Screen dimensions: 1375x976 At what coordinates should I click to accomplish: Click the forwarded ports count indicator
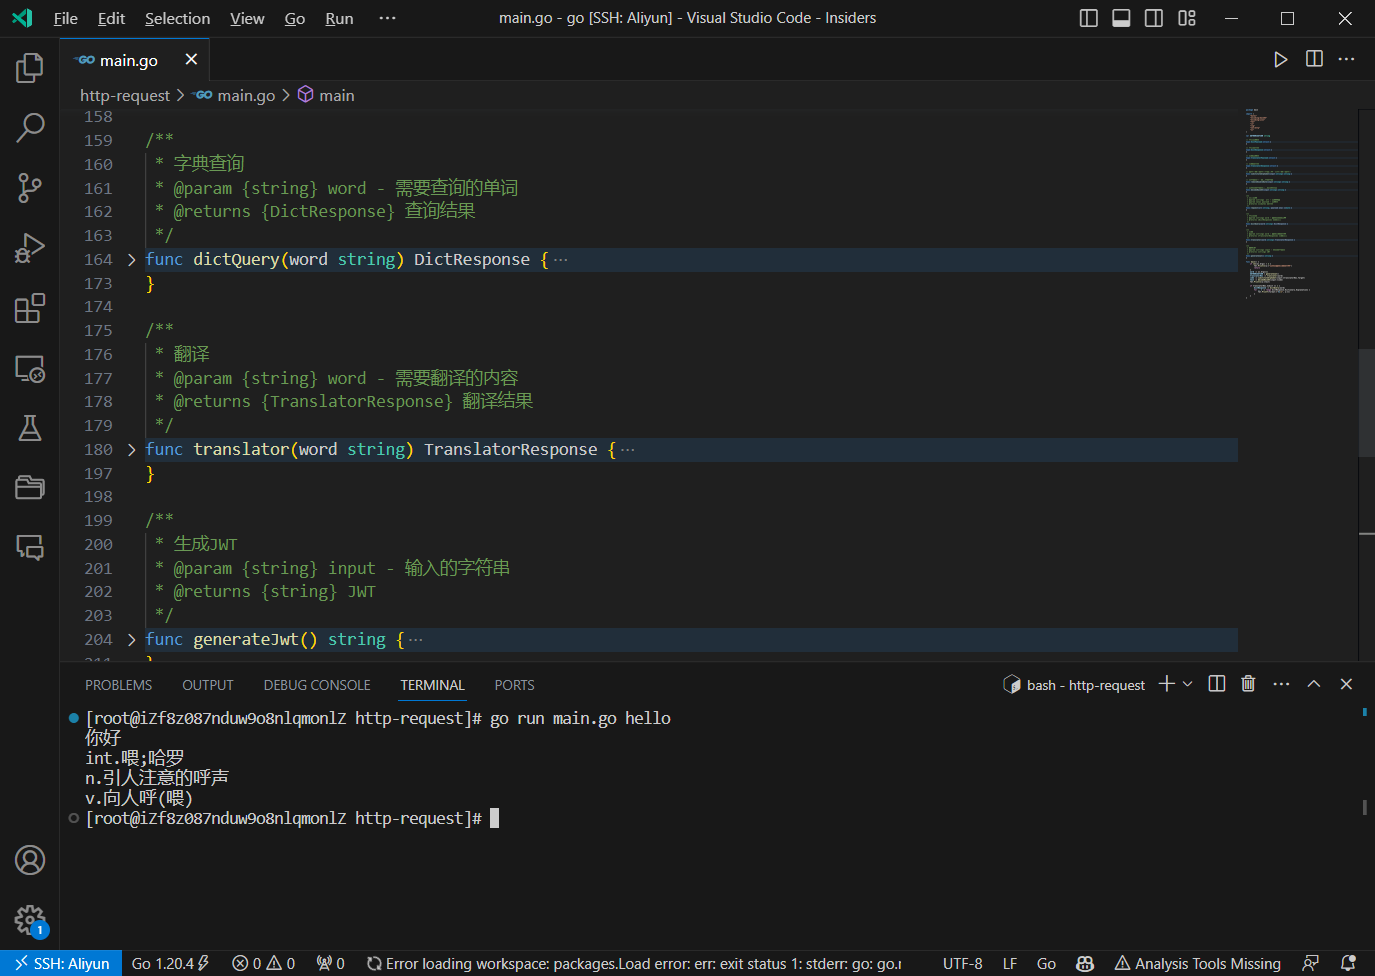[x=331, y=963]
